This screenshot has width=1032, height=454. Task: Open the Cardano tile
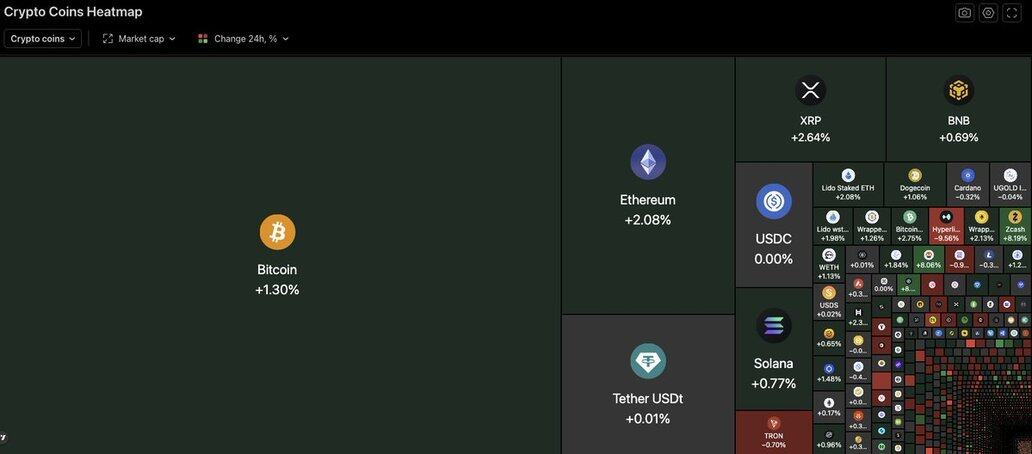967,185
